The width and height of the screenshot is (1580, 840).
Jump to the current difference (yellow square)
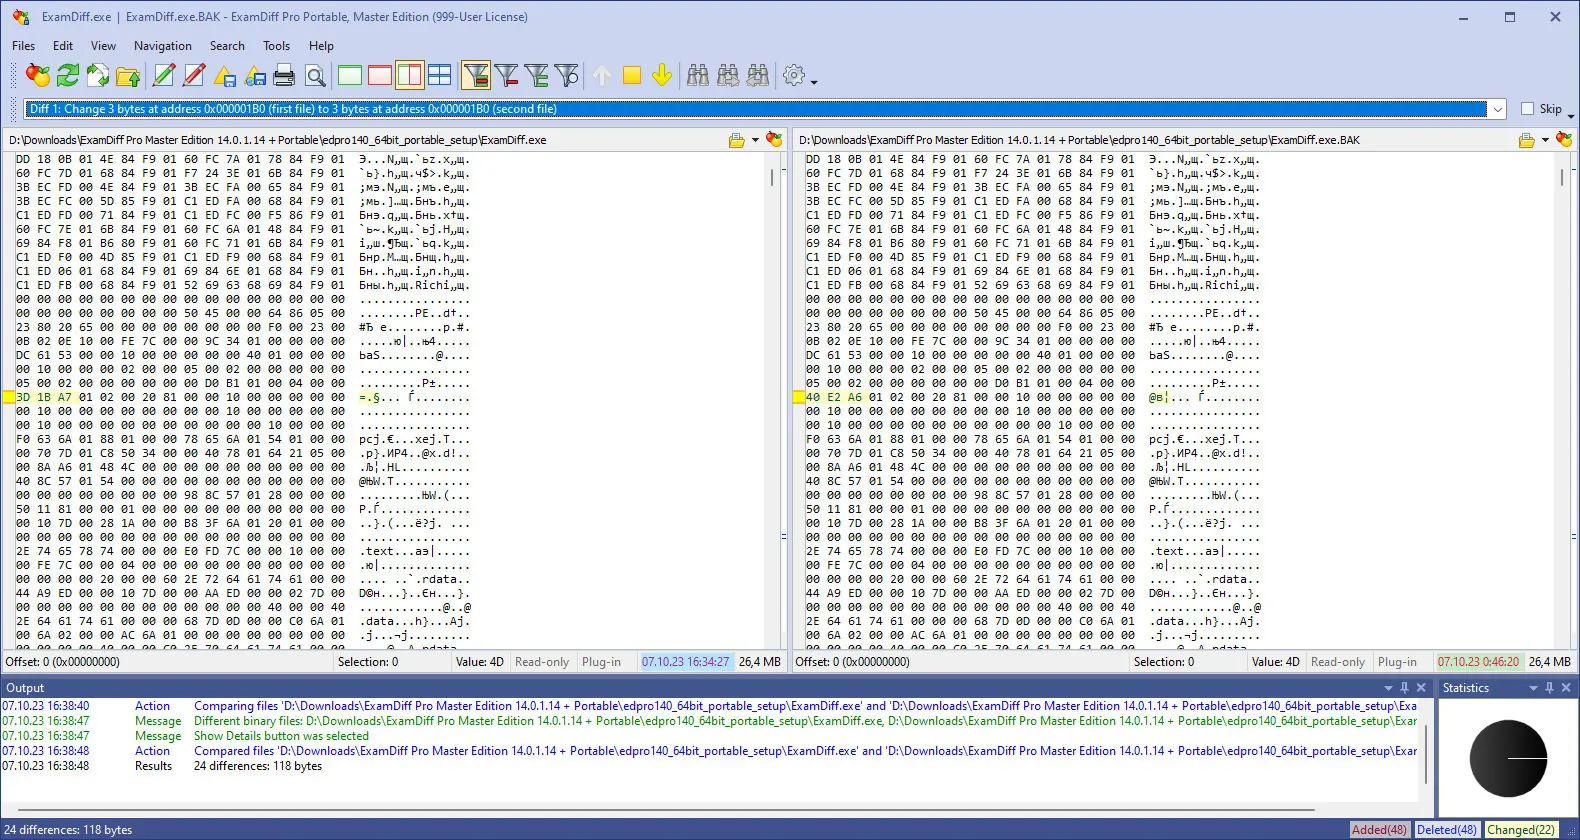click(632, 75)
